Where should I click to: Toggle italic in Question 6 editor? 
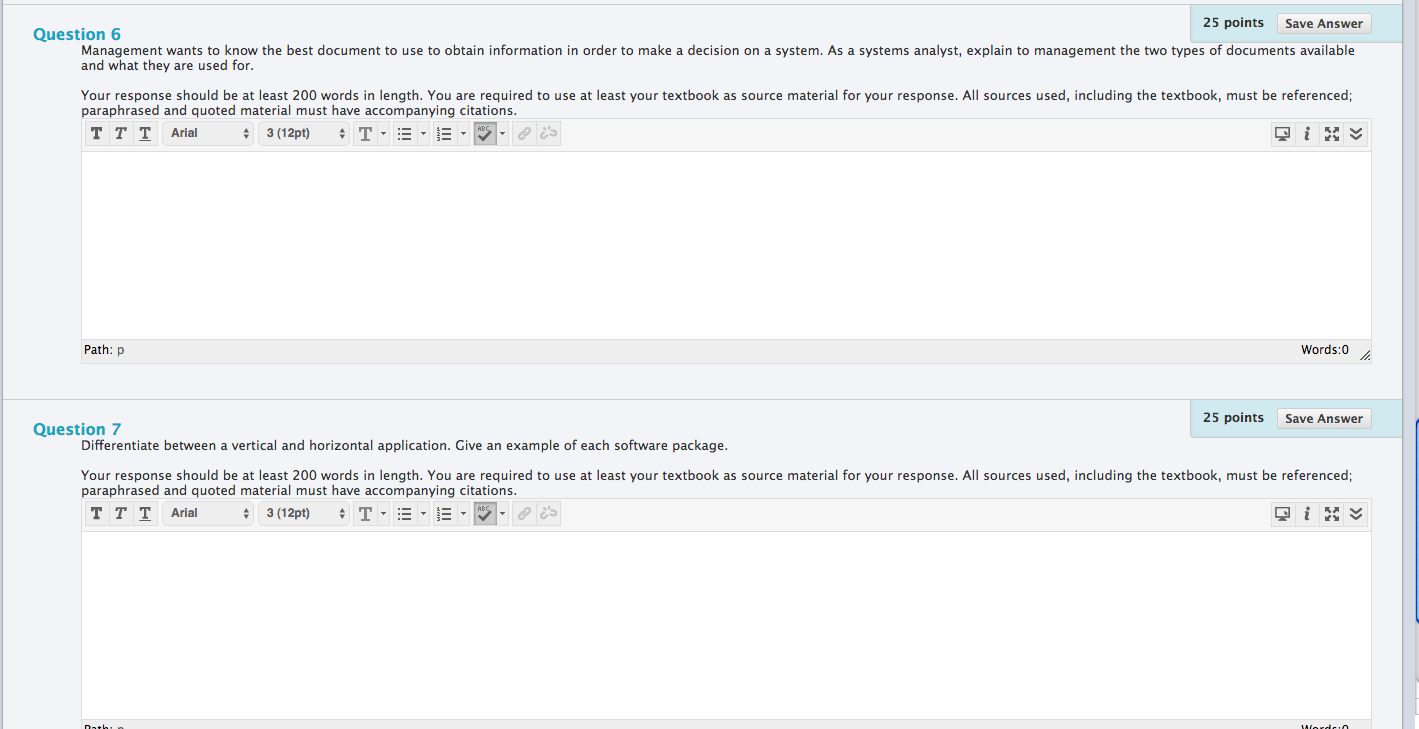120,134
